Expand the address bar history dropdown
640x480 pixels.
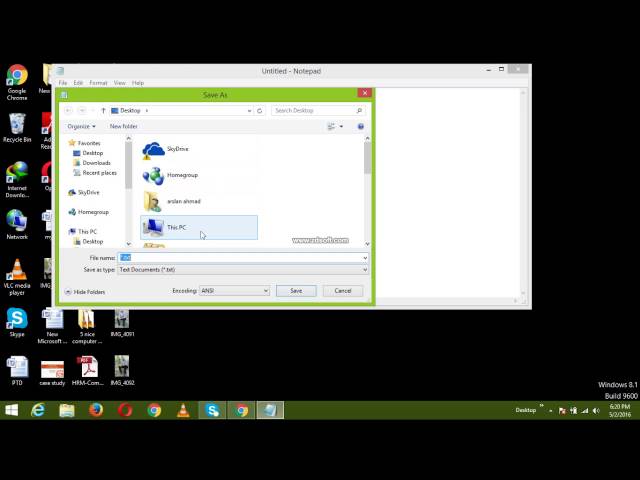(x=249, y=111)
